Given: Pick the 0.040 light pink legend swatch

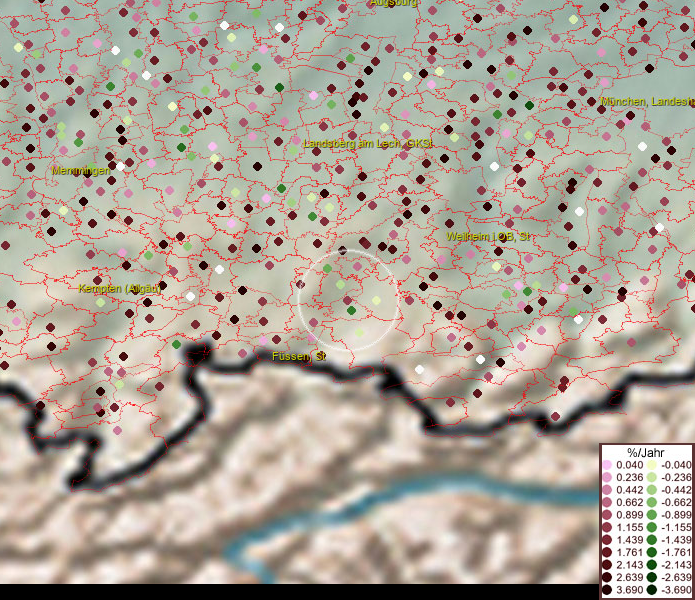Looking at the screenshot, I should point(607,465).
